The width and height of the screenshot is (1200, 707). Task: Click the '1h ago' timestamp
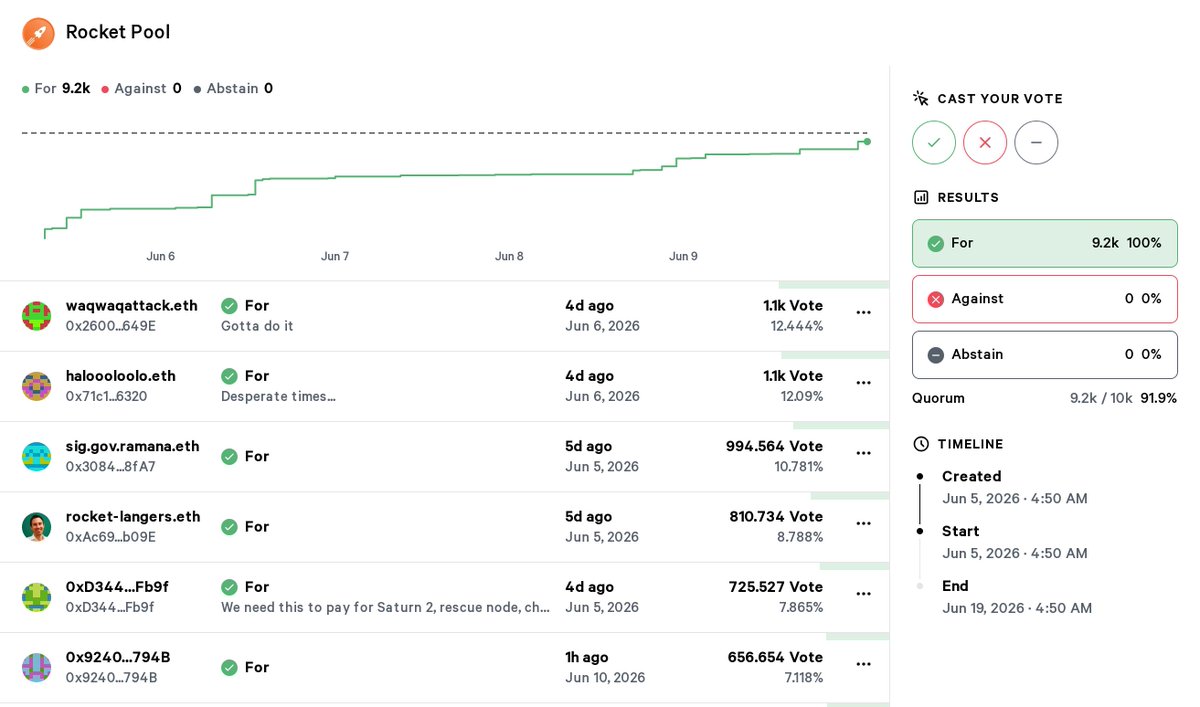(586, 657)
